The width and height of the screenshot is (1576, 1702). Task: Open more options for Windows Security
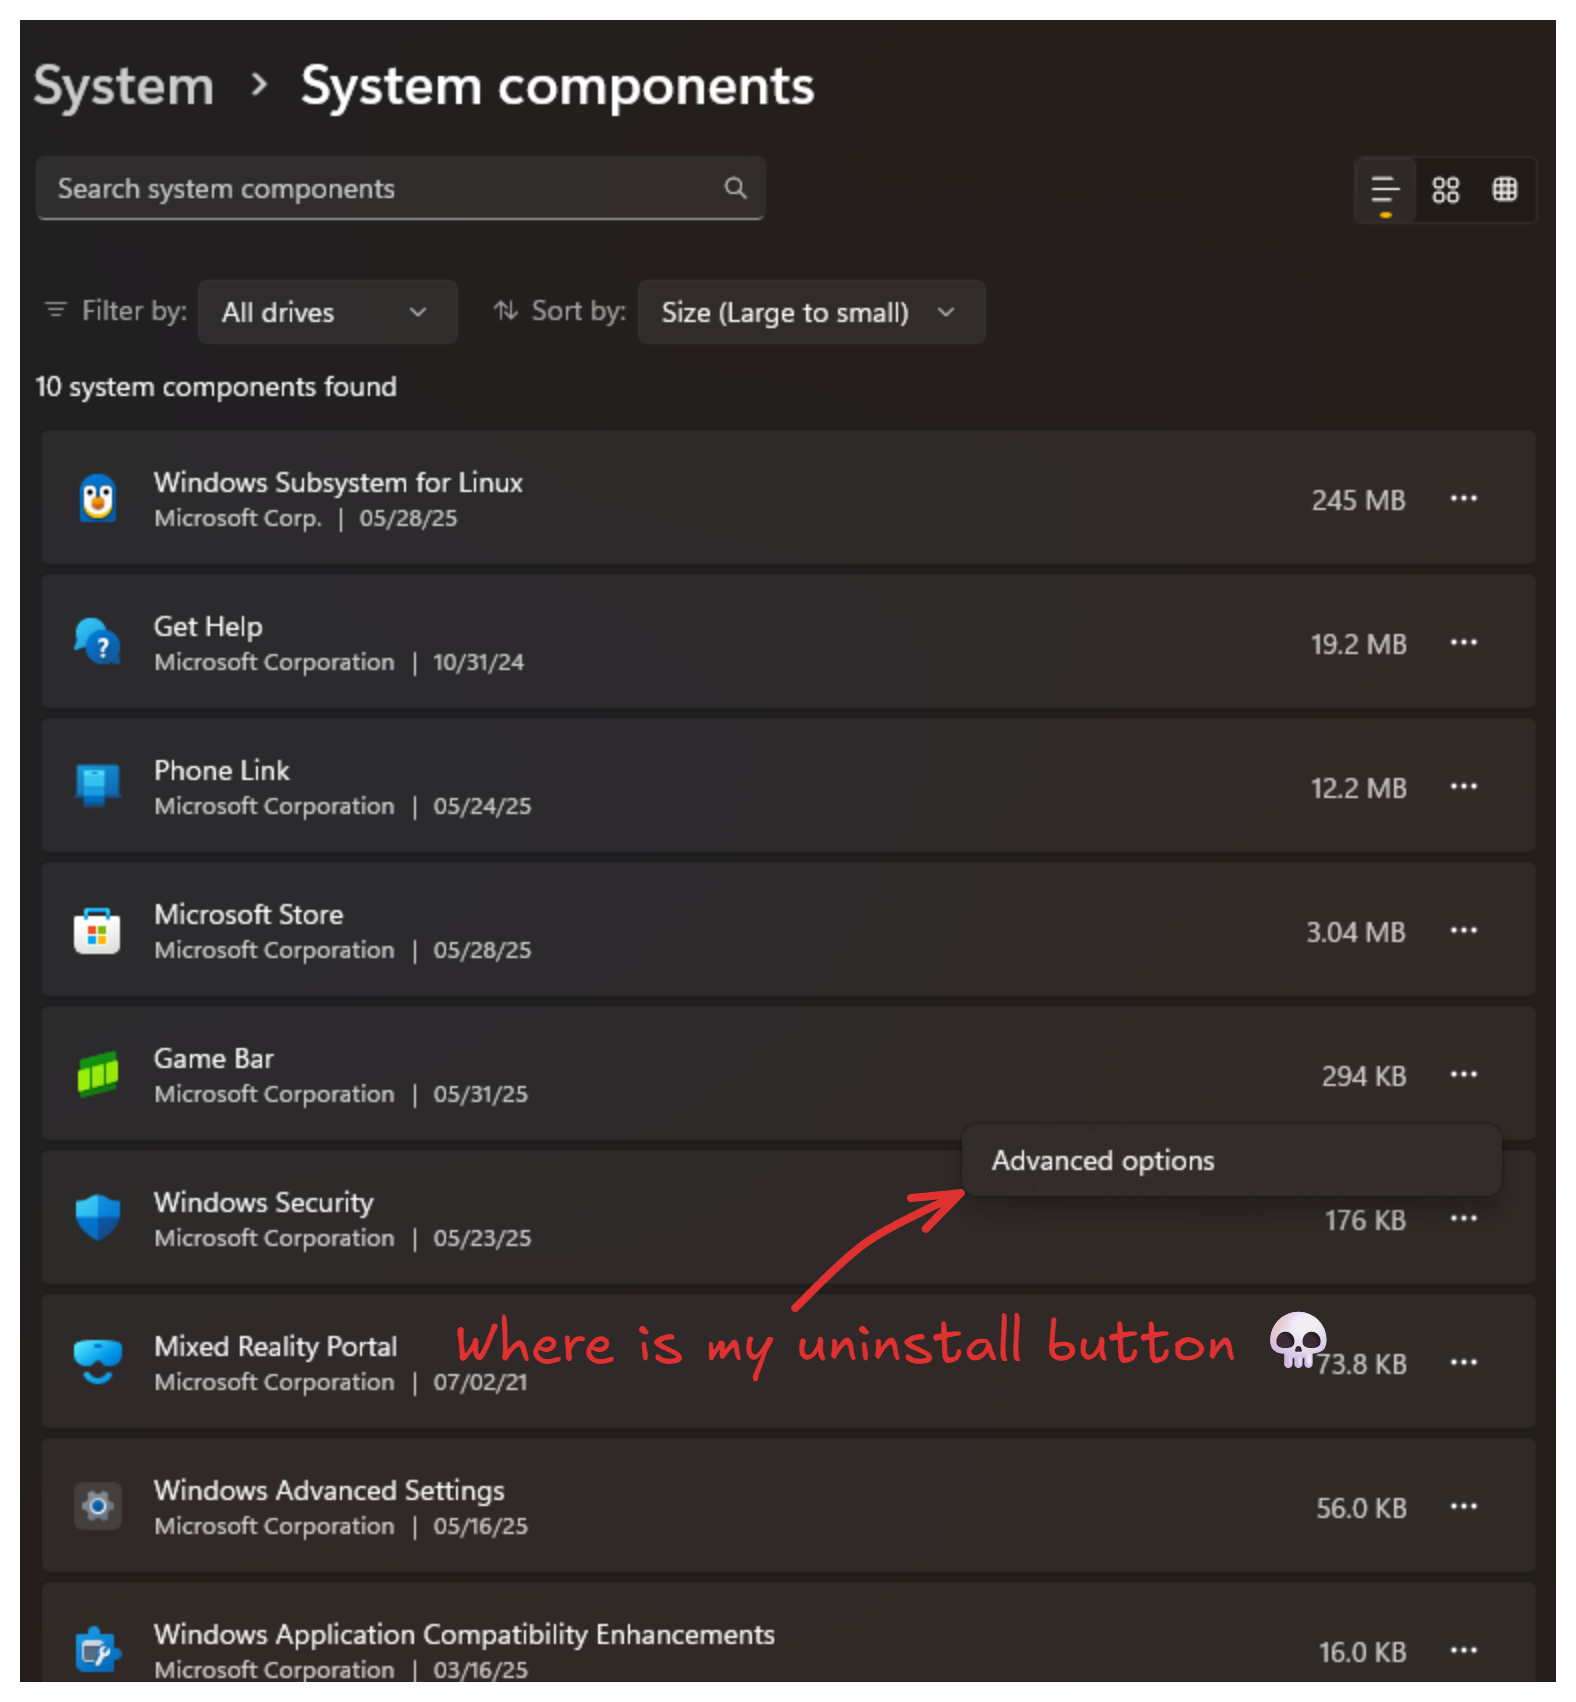(1463, 1218)
